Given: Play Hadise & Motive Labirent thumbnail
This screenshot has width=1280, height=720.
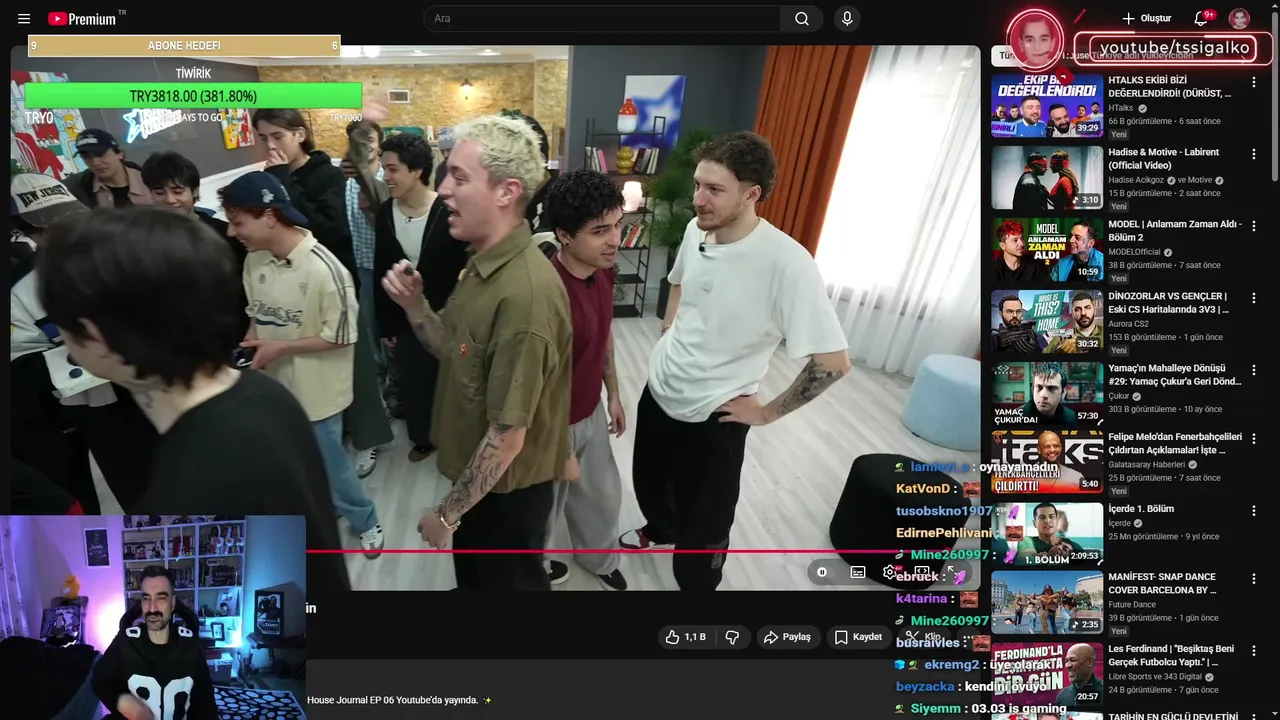Looking at the screenshot, I should 1047,177.
